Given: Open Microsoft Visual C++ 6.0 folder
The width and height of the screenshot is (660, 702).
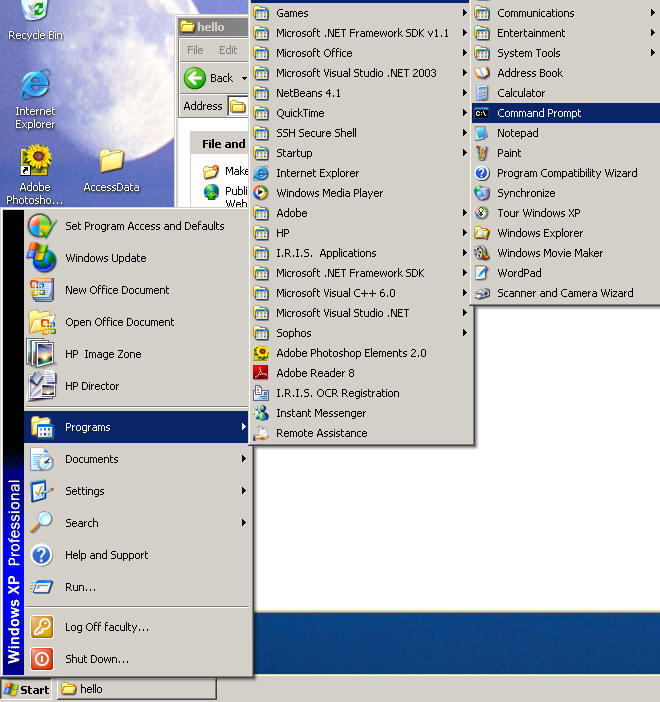Looking at the screenshot, I should tap(360, 293).
